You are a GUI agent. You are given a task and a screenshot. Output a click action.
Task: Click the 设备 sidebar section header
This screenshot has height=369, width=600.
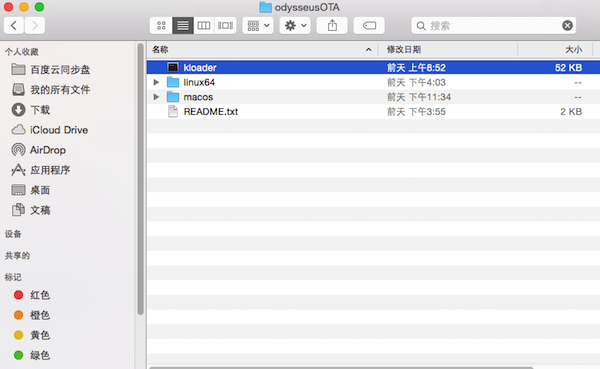point(13,234)
